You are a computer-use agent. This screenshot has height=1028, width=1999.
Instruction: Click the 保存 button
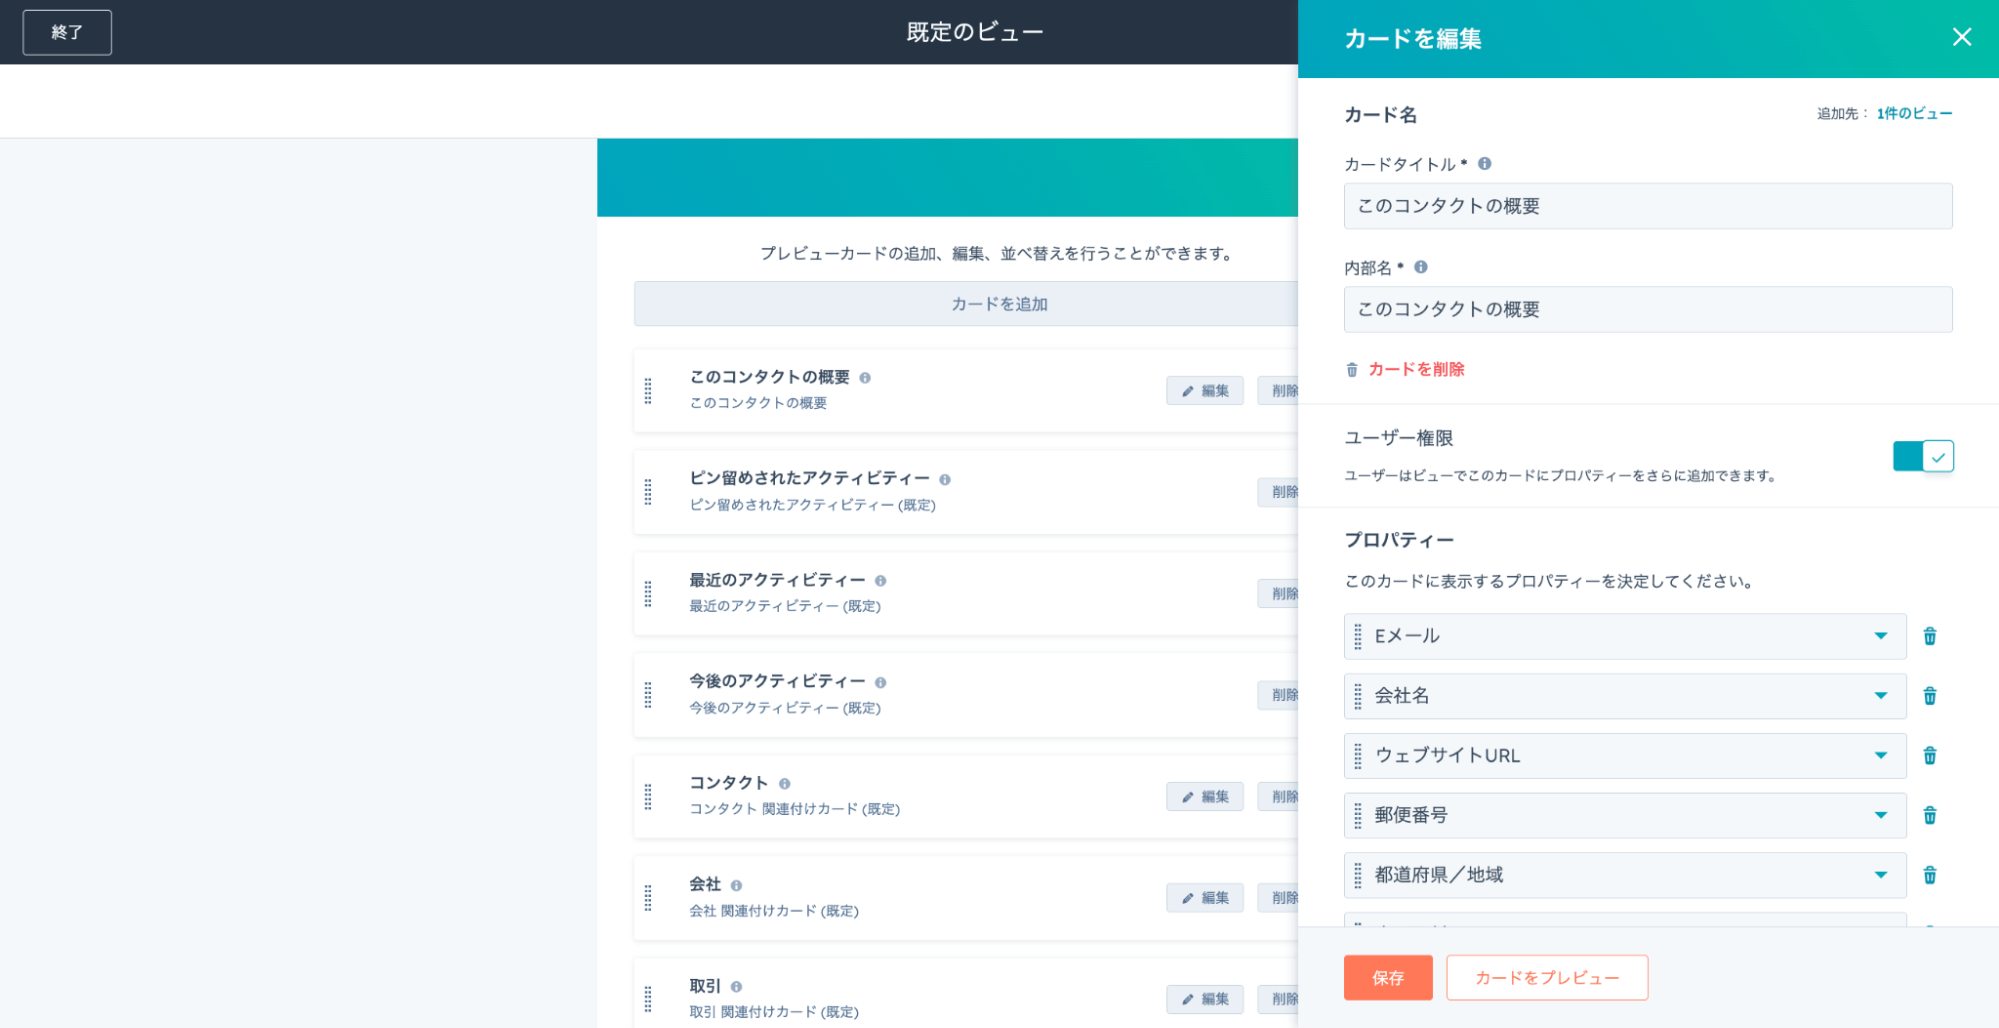[x=1387, y=978]
